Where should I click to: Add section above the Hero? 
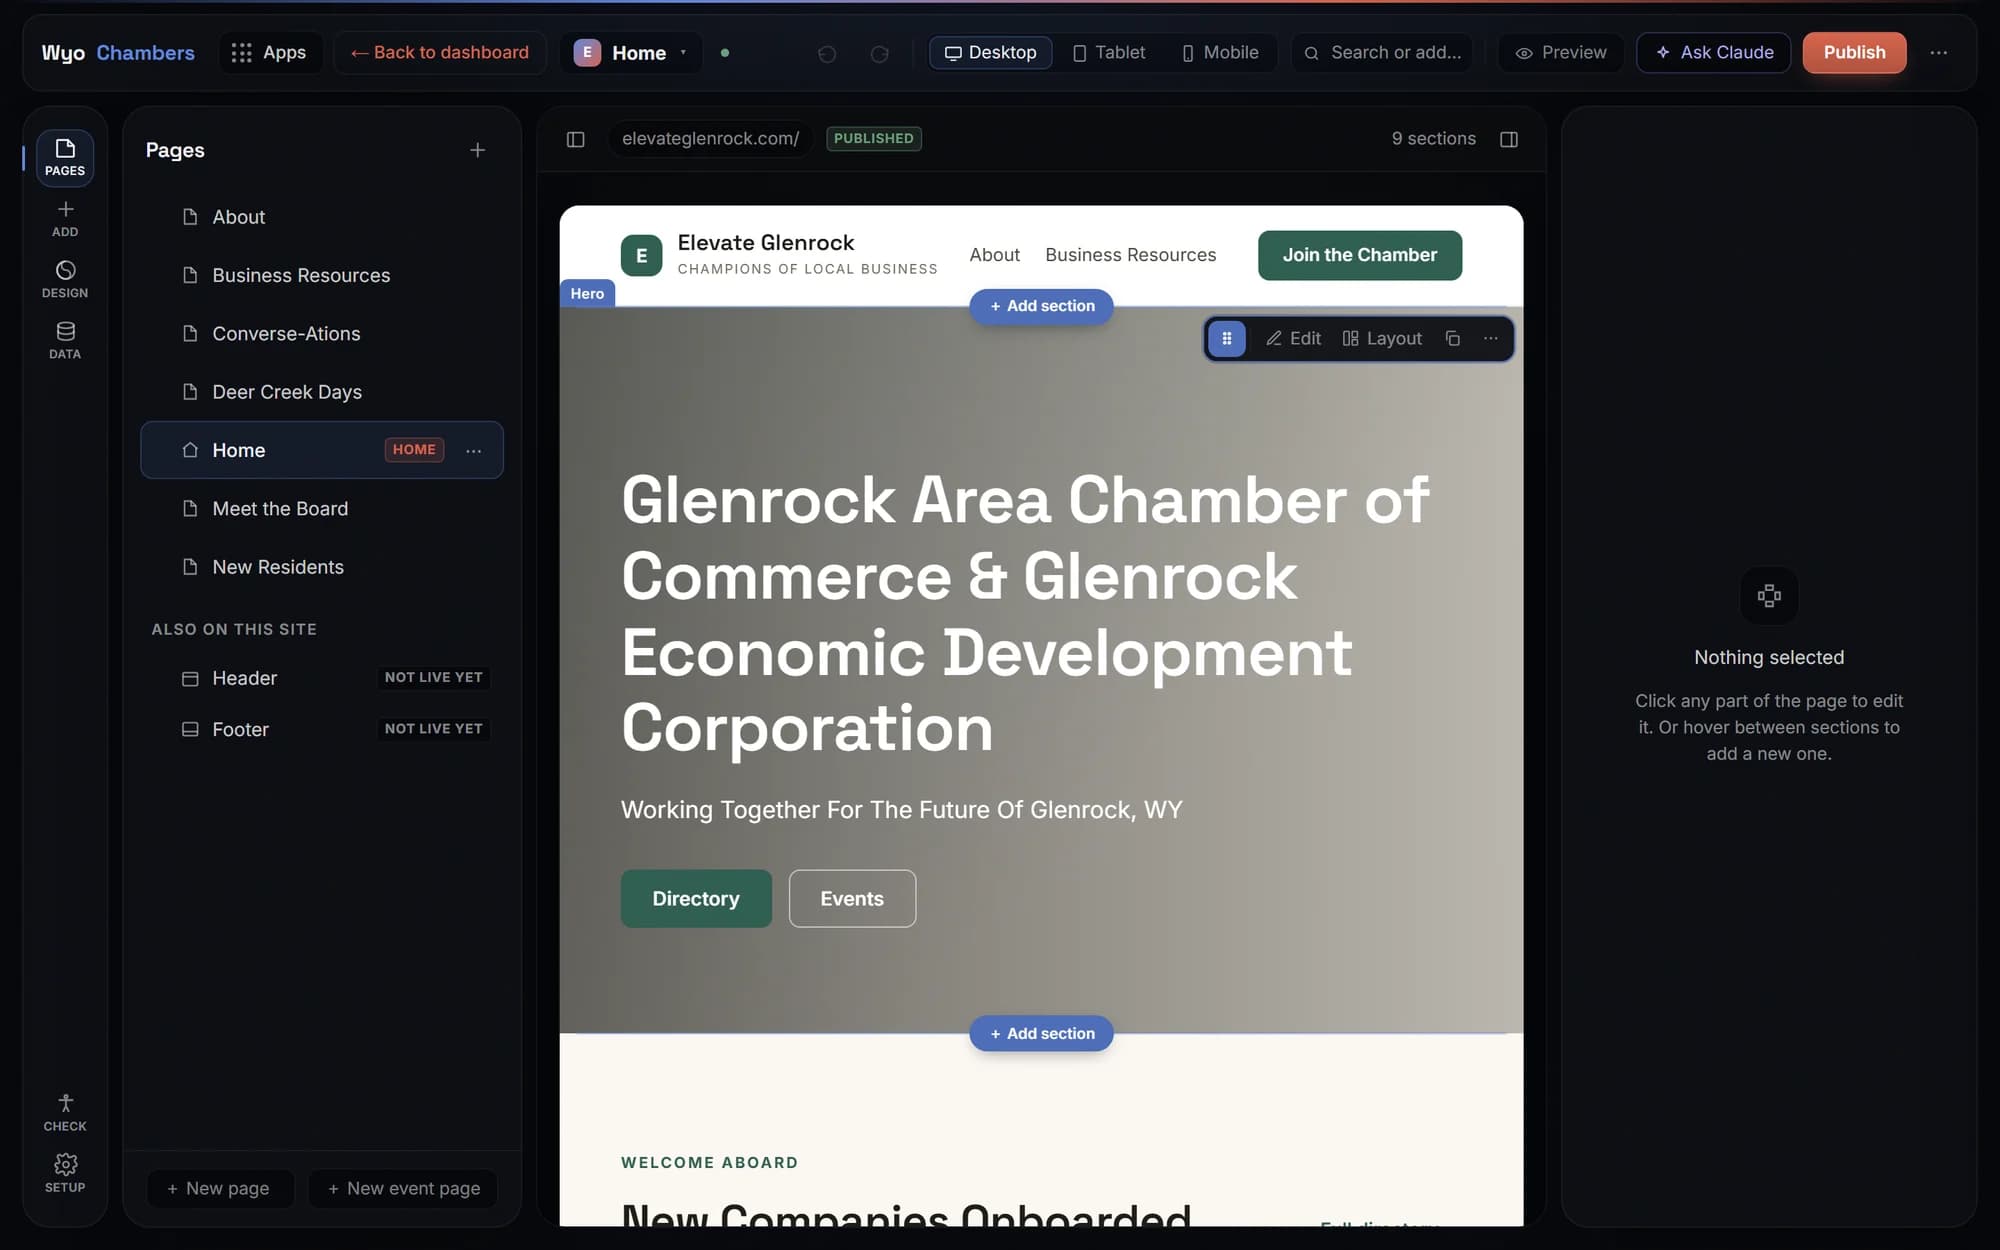pyautogui.click(x=1041, y=306)
